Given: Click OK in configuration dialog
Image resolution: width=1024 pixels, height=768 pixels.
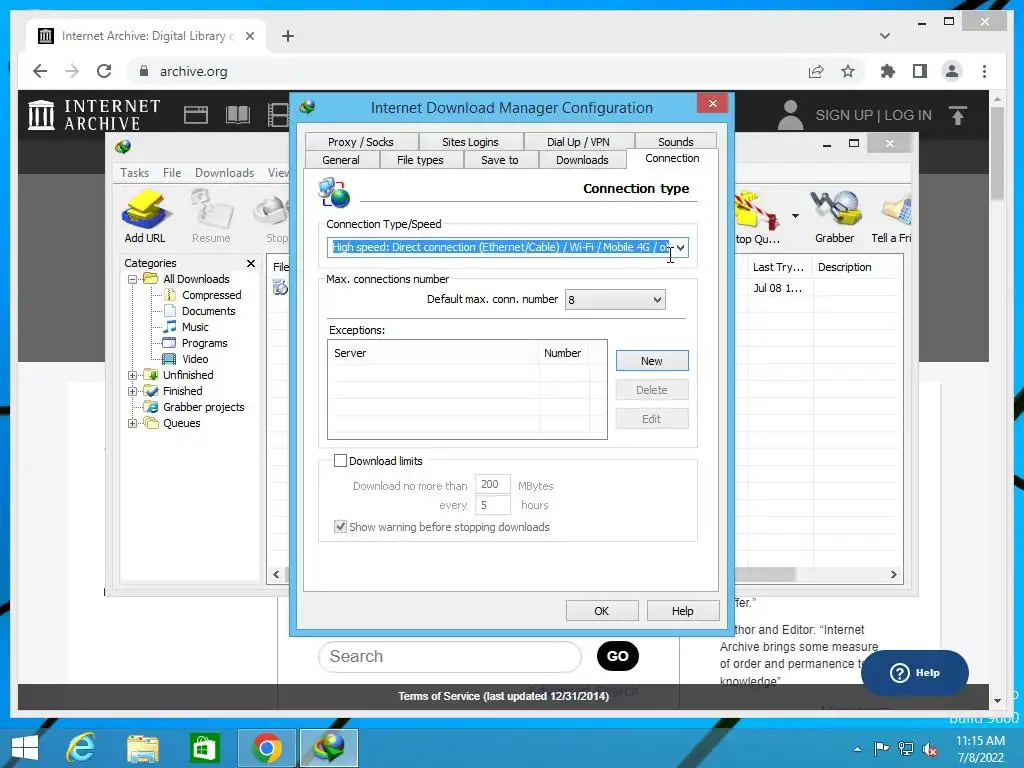Looking at the screenshot, I should pyautogui.click(x=601, y=611).
